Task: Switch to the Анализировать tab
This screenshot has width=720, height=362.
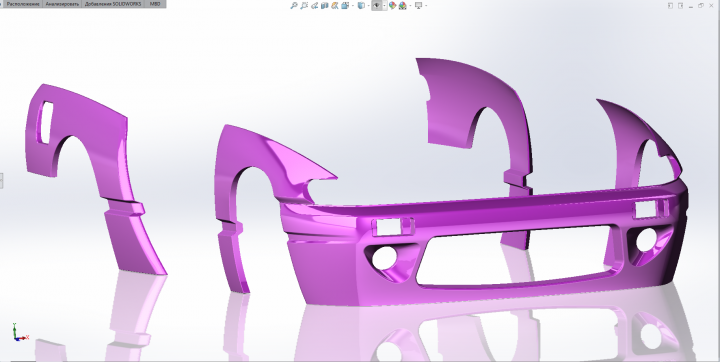Action: click(62, 4)
